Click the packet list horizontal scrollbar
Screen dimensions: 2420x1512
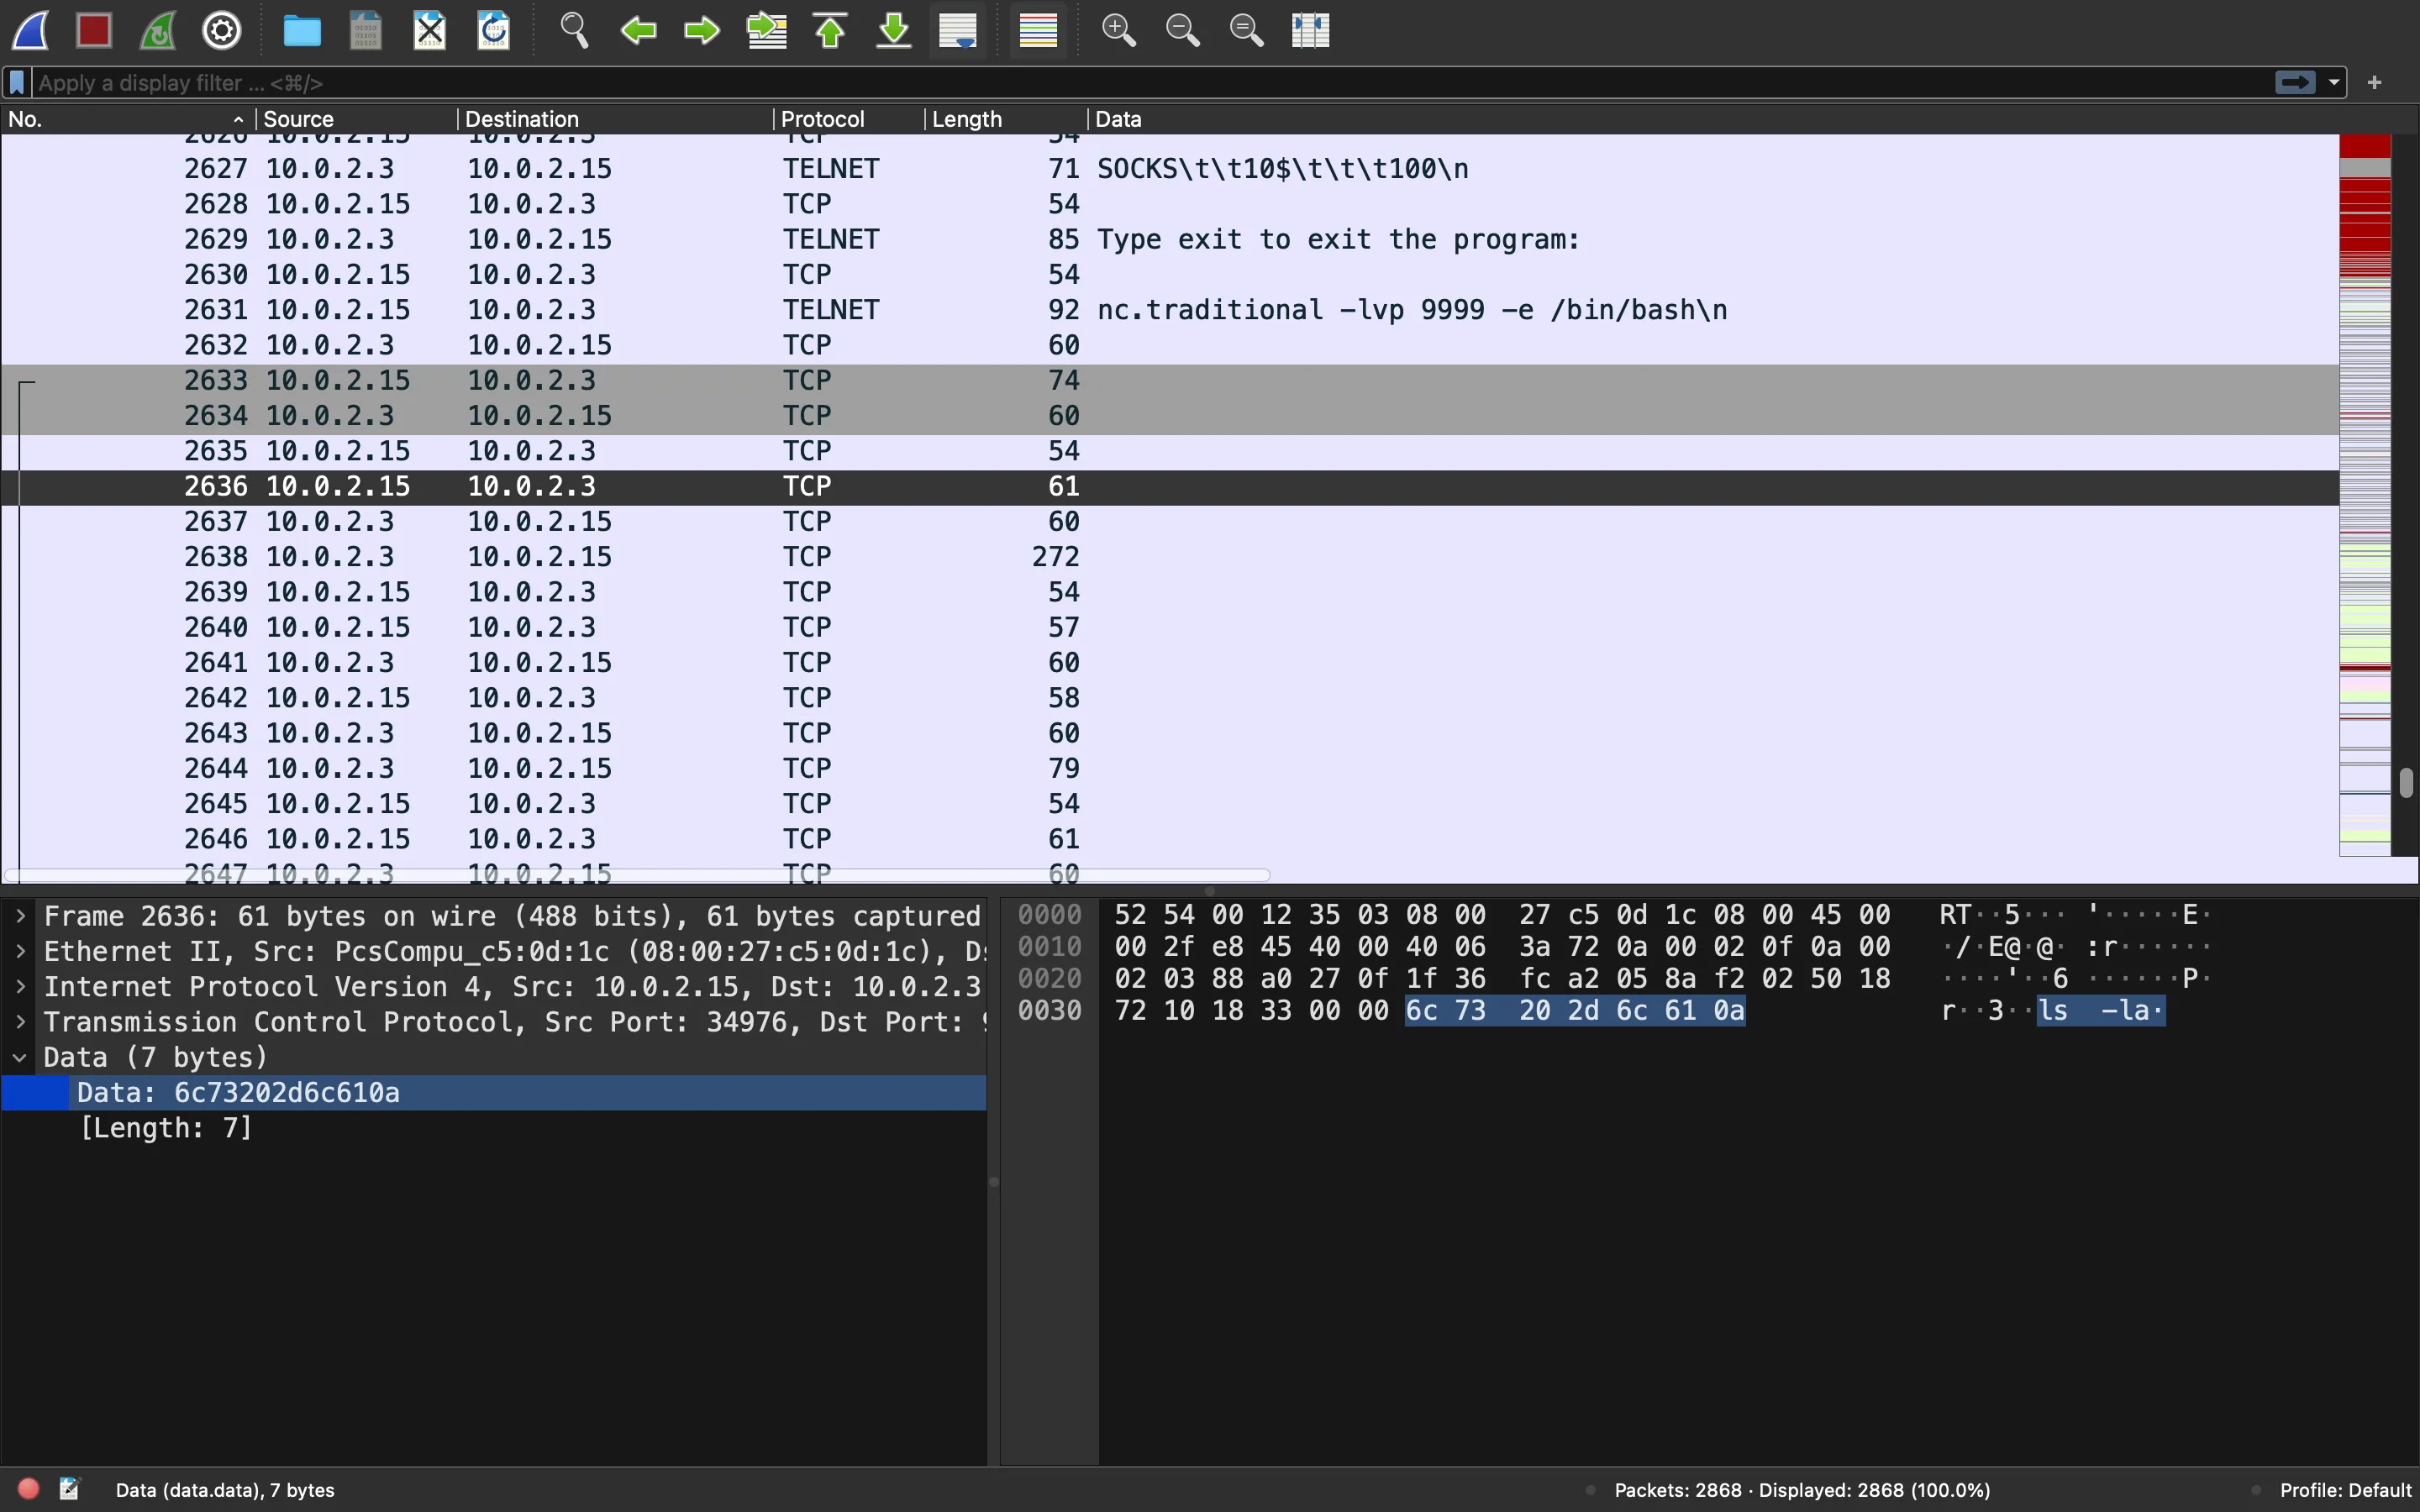[x=637, y=875]
